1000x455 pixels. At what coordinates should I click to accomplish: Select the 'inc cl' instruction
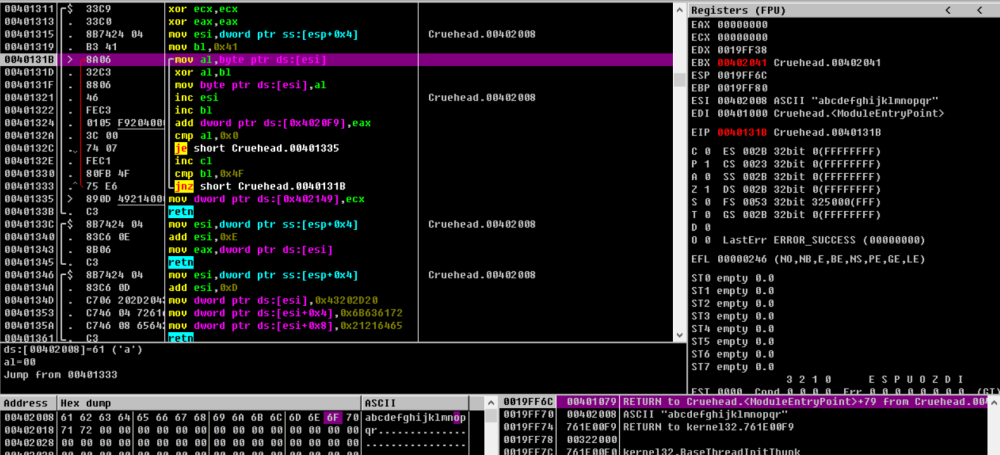tap(337, 161)
